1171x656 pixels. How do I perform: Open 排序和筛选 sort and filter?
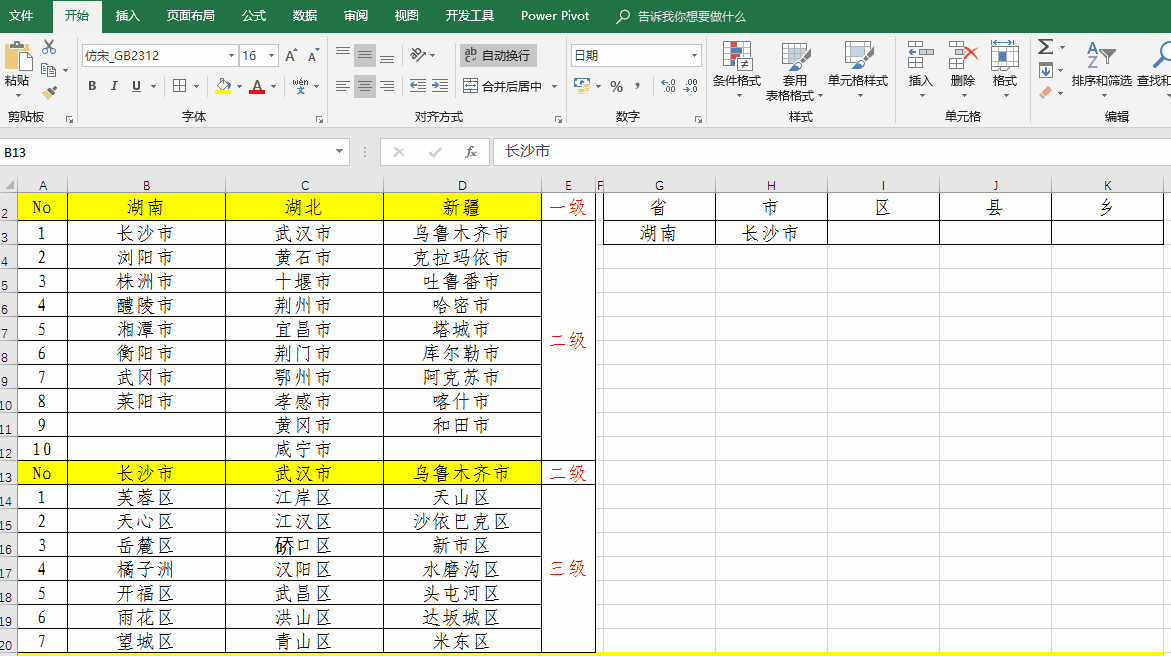(x=1101, y=70)
